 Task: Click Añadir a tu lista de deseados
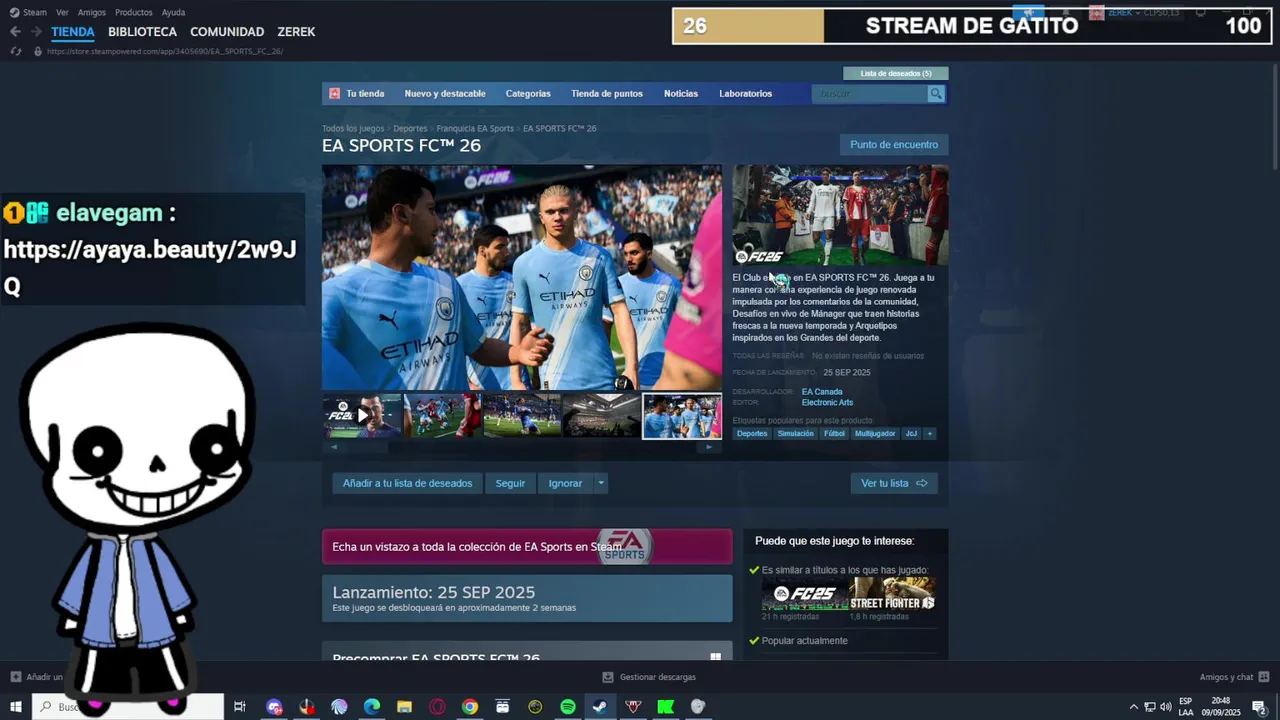click(x=407, y=483)
